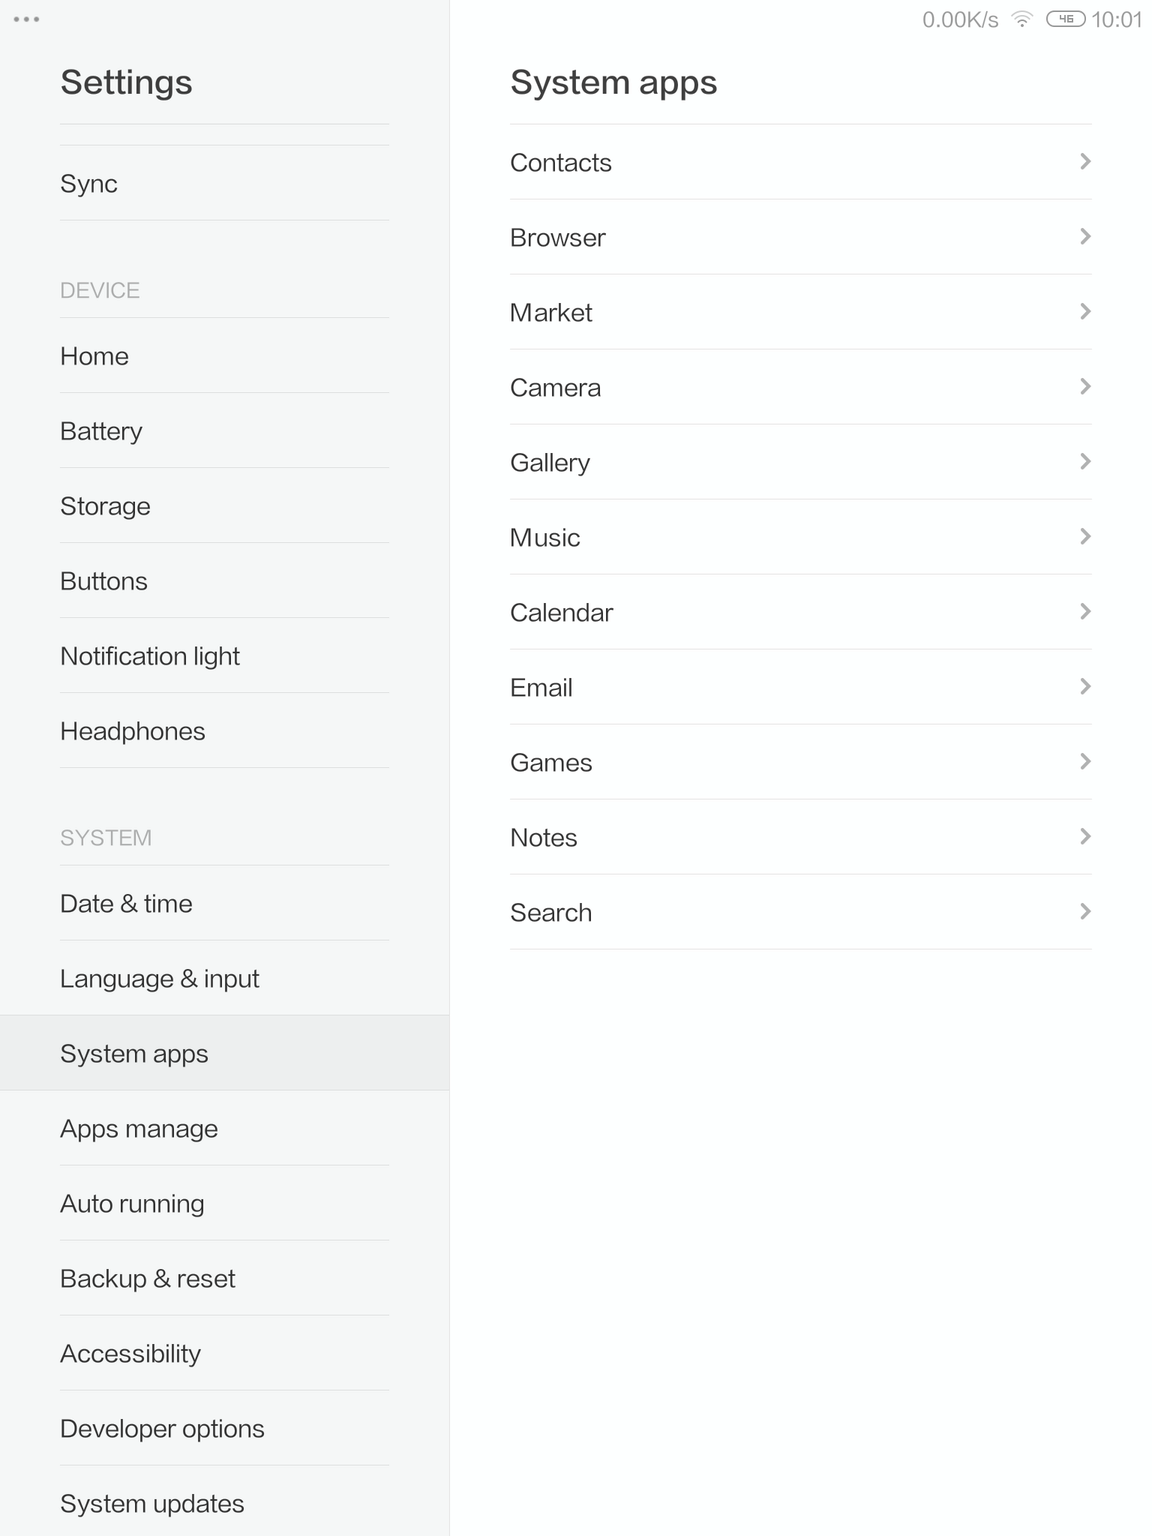
Task: Tap the chevron arrow beside Contacts
Action: coord(1085,162)
